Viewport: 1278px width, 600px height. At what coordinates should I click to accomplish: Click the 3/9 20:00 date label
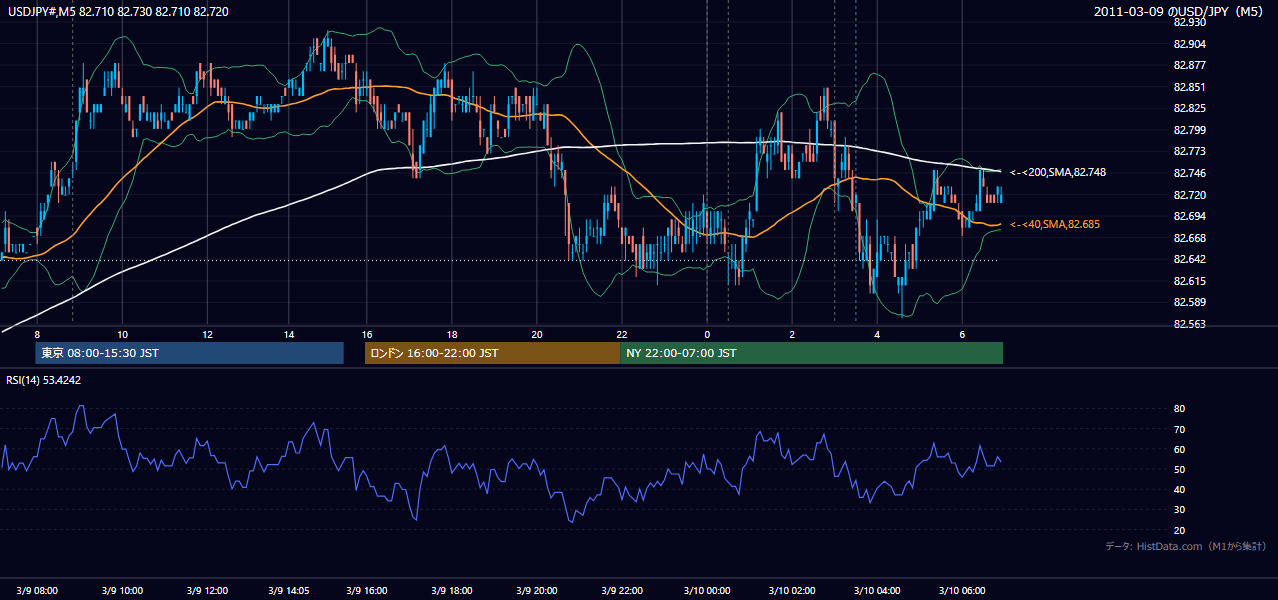pyautogui.click(x=536, y=590)
